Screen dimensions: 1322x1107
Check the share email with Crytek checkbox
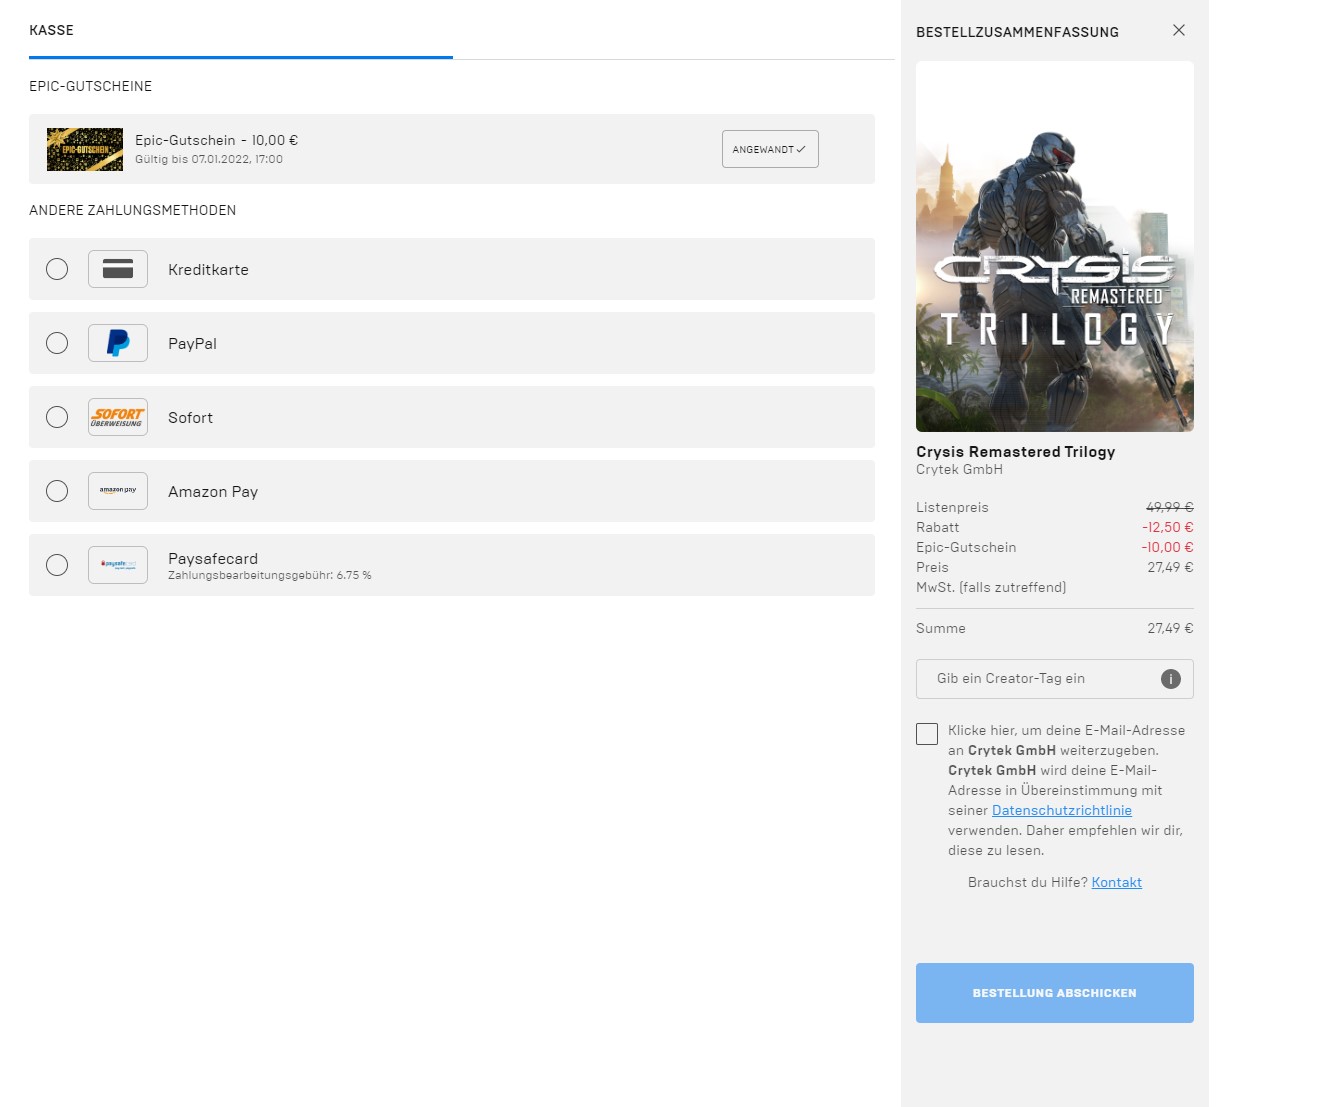coord(927,734)
